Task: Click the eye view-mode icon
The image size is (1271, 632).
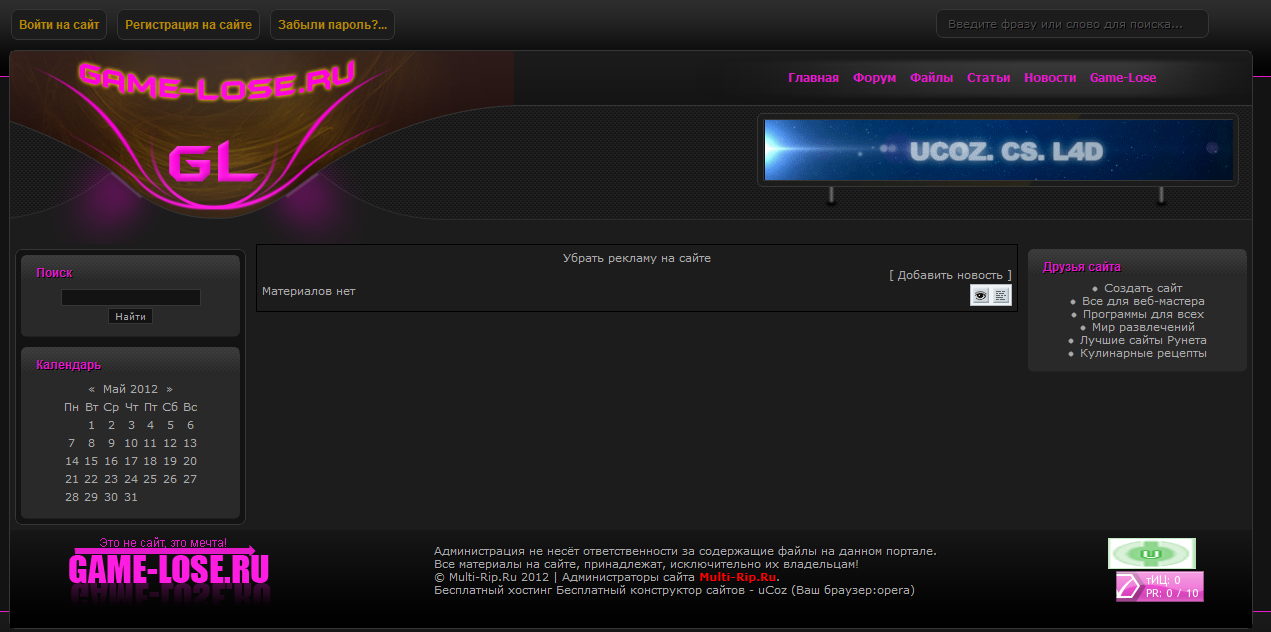Action: pos(980,295)
